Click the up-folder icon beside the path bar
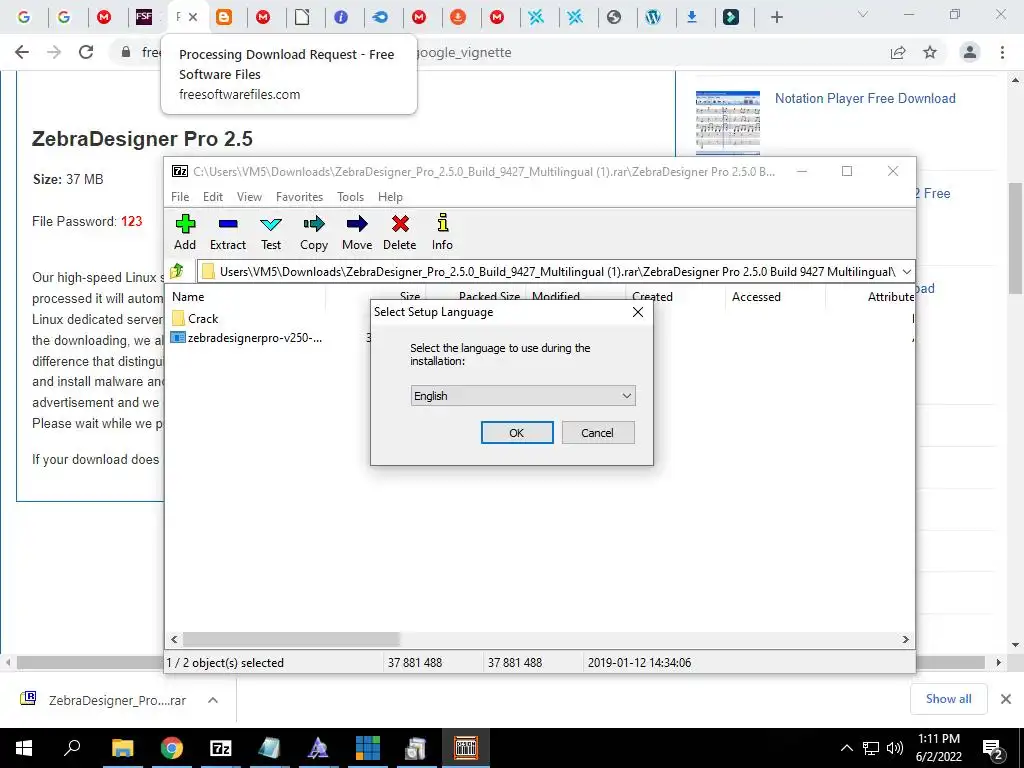1024x768 pixels. [177, 271]
